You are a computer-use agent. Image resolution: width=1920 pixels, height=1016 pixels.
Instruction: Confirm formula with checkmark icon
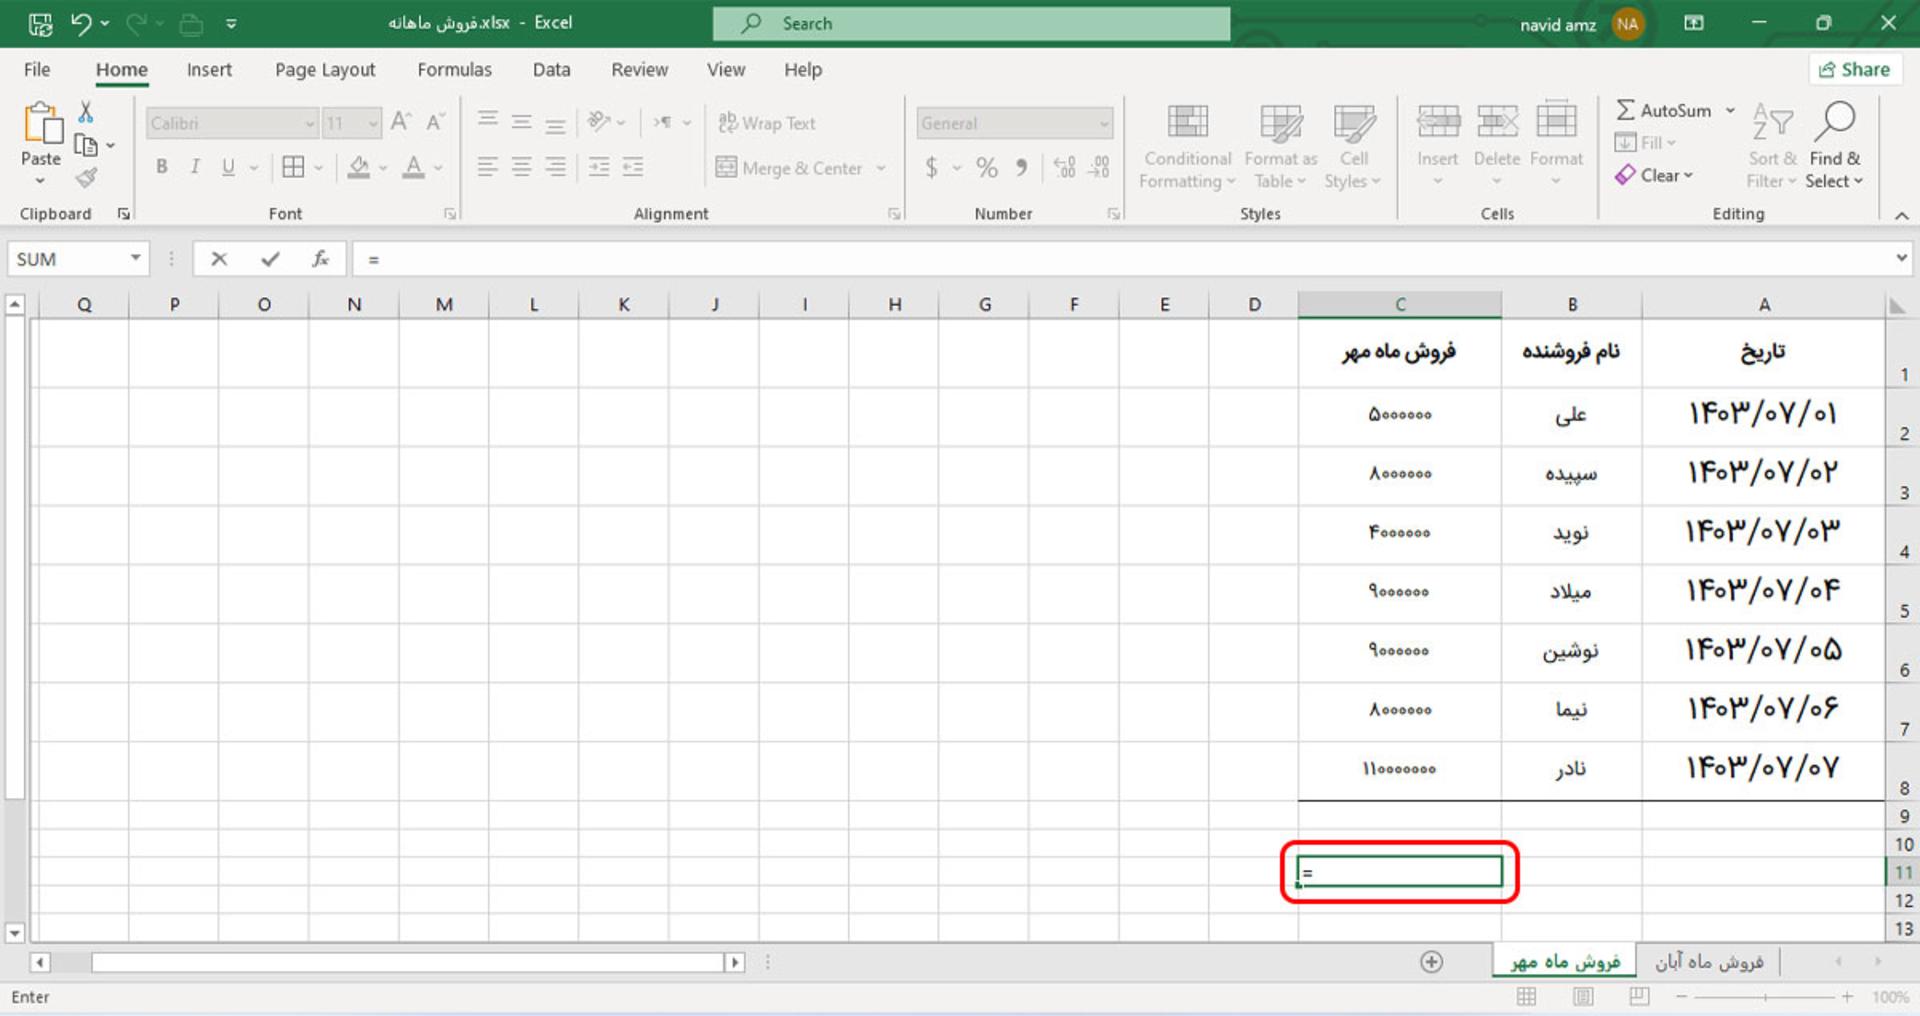pyautogui.click(x=270, y=259)
